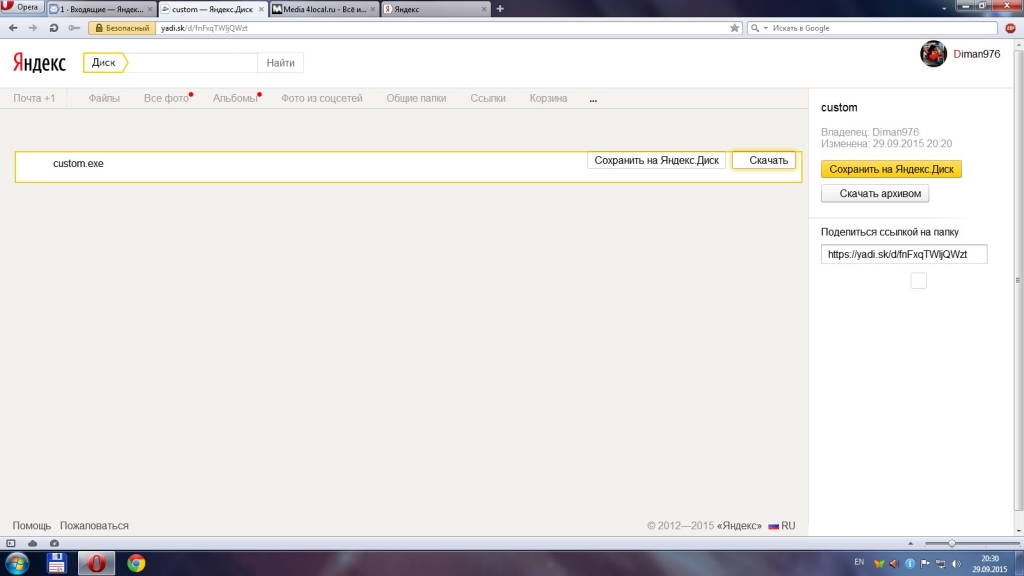Click the Opera menu button
This screenshot has height=576, width=1024.
21,8
